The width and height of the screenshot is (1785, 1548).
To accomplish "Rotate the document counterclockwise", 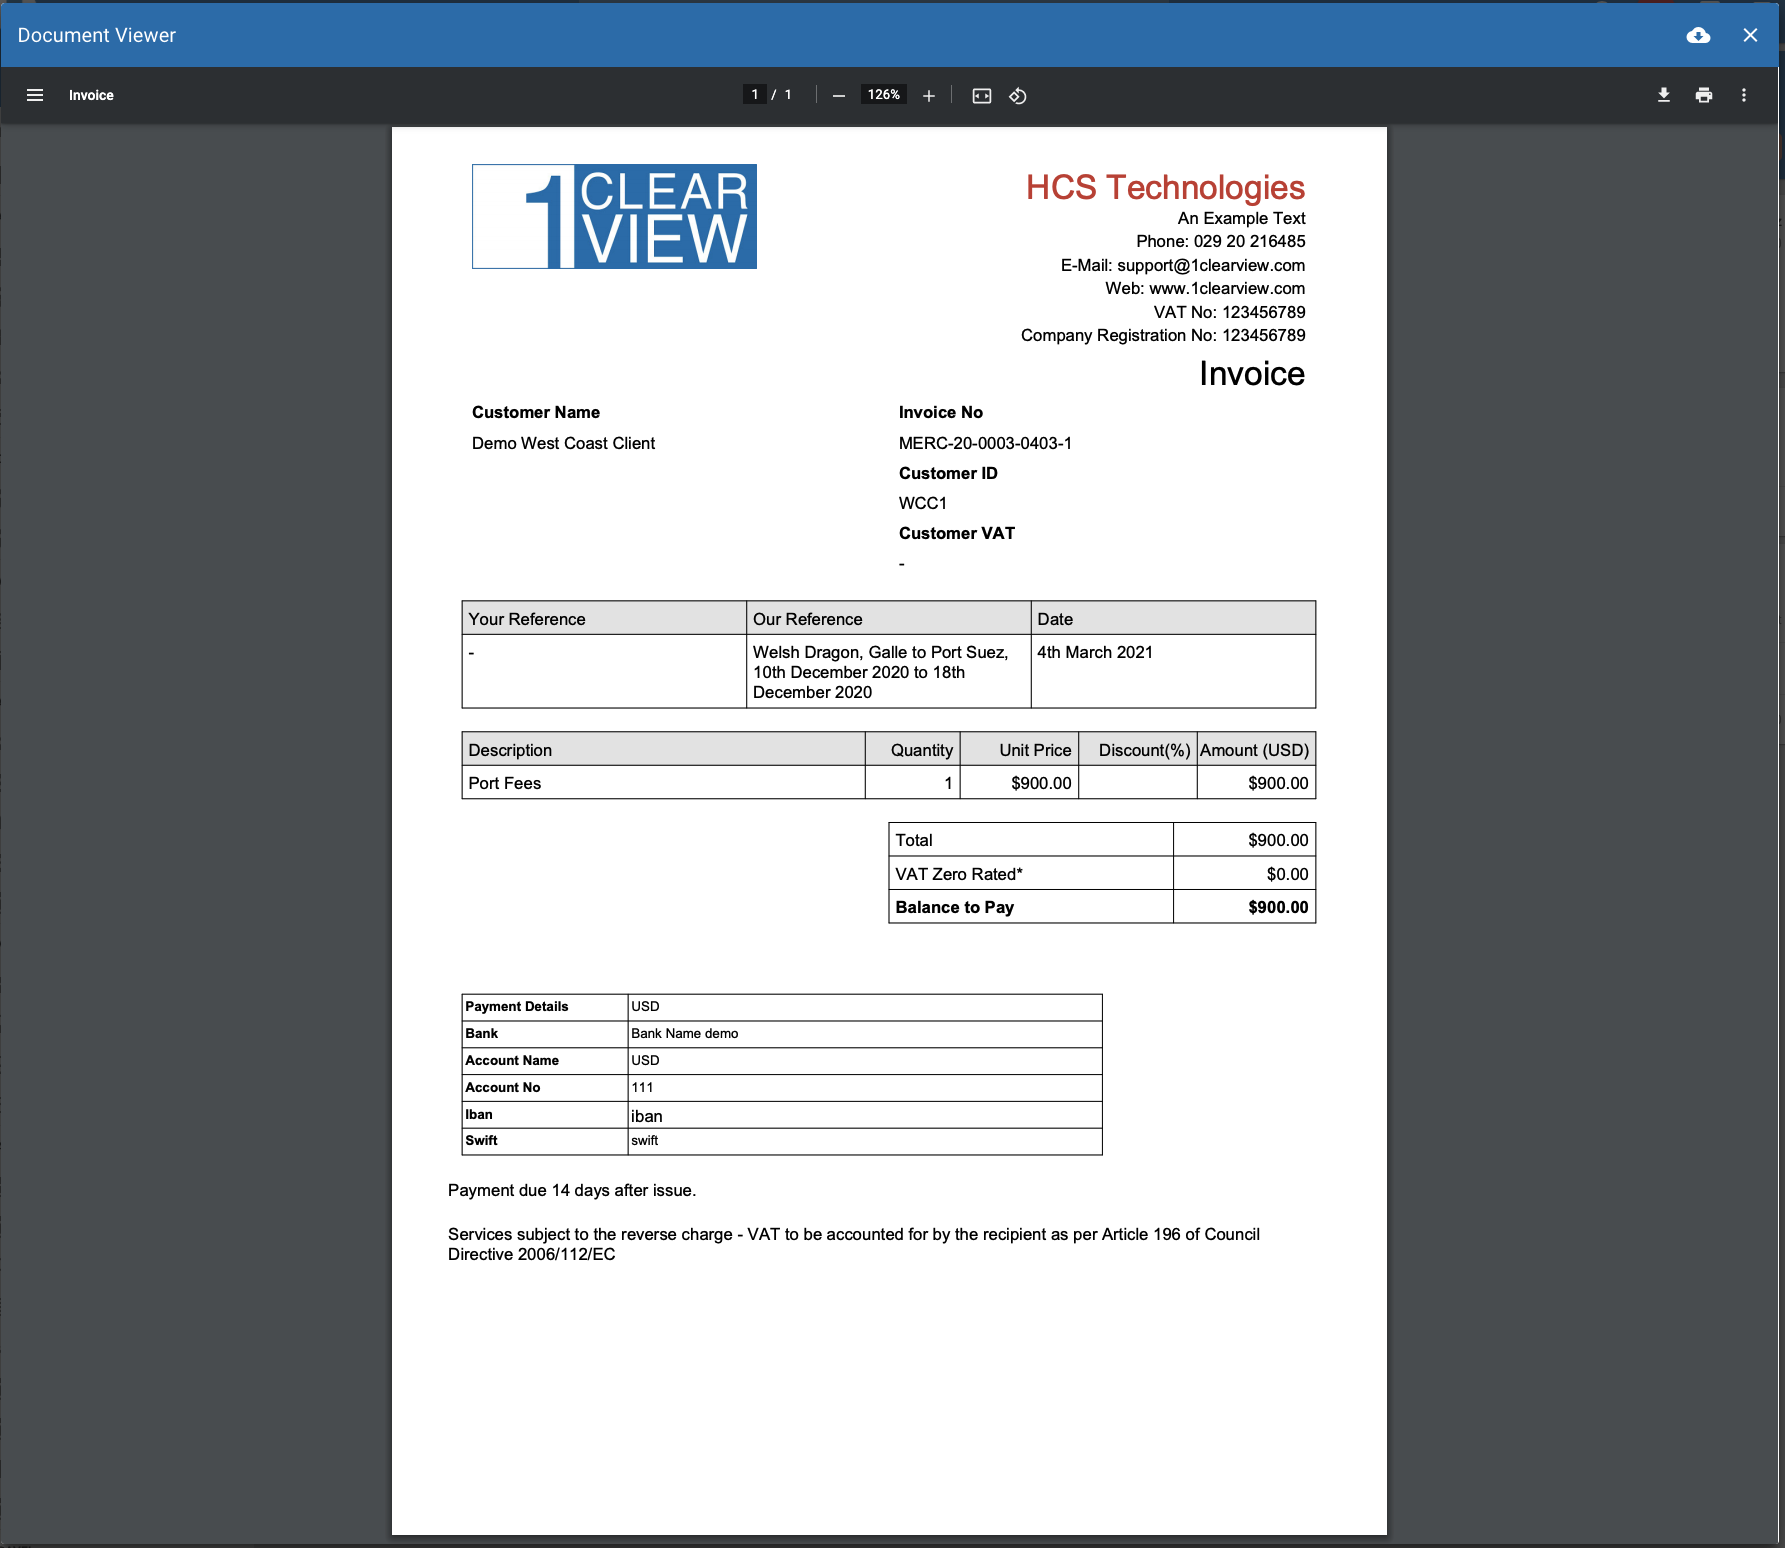I will 1018,95.
